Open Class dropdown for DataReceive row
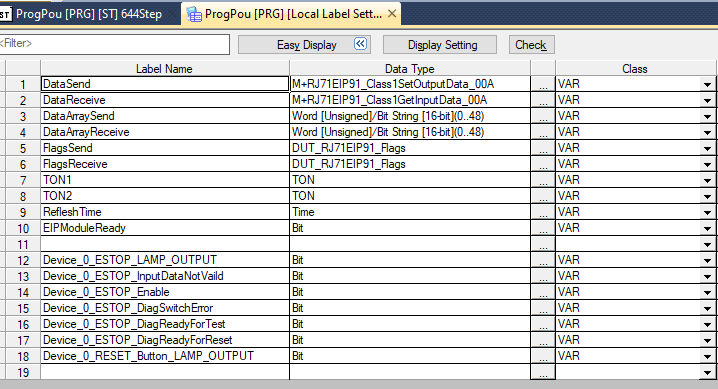Viewport: 718px width, 389px height. [x=707, y=101]
